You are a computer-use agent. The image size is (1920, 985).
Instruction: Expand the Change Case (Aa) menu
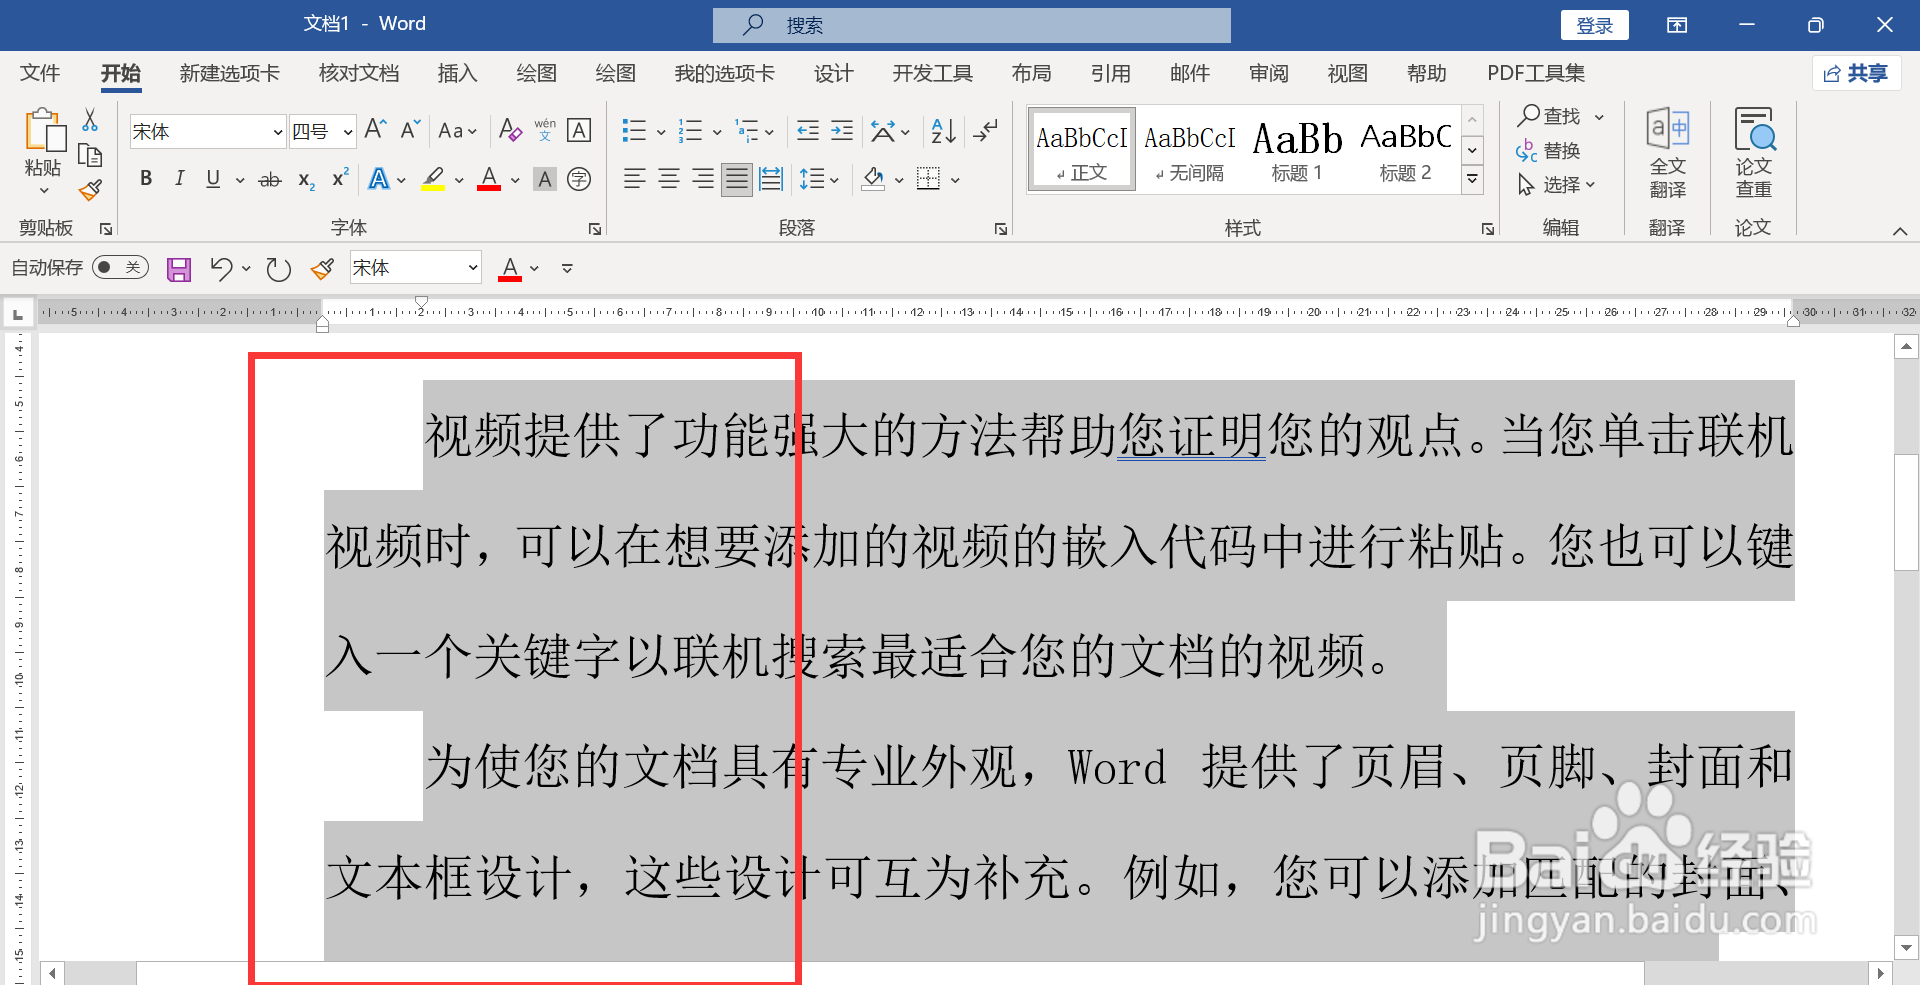pyautogui.click(x=458, y=131)
